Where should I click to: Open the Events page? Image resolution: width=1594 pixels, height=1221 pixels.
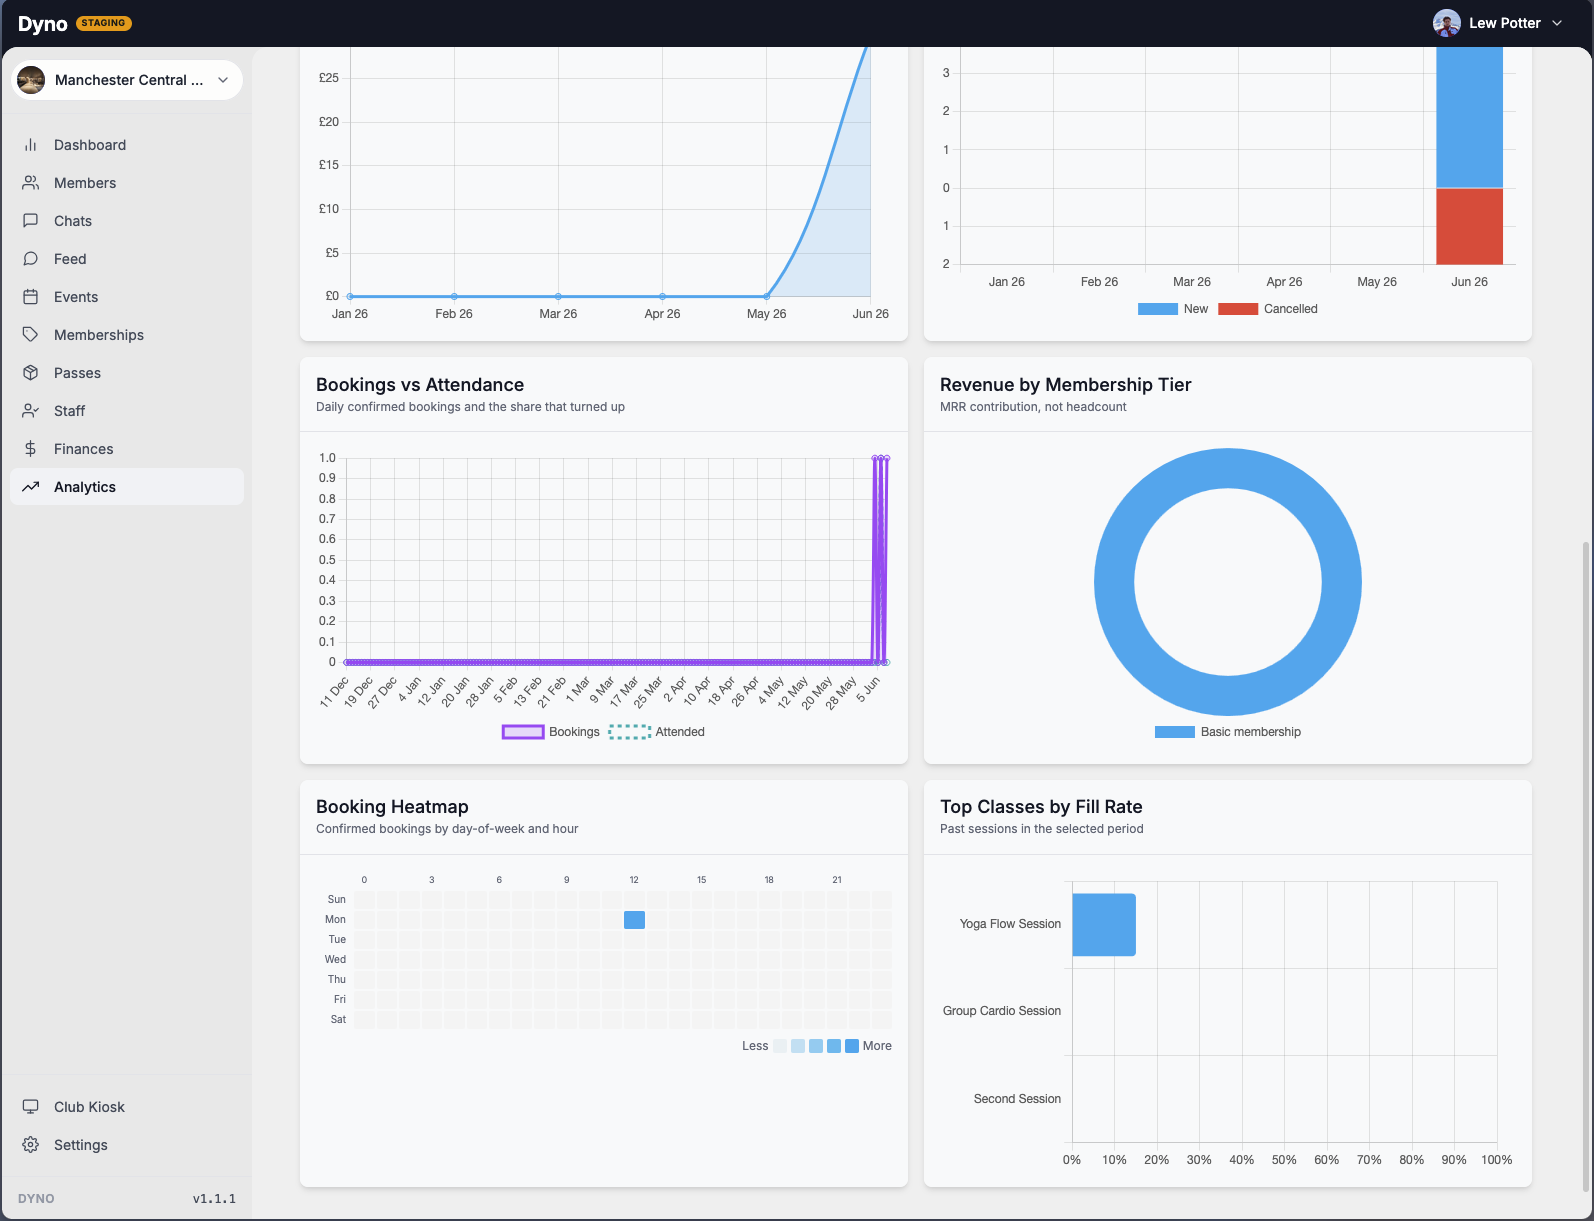[x=127, y=297]
